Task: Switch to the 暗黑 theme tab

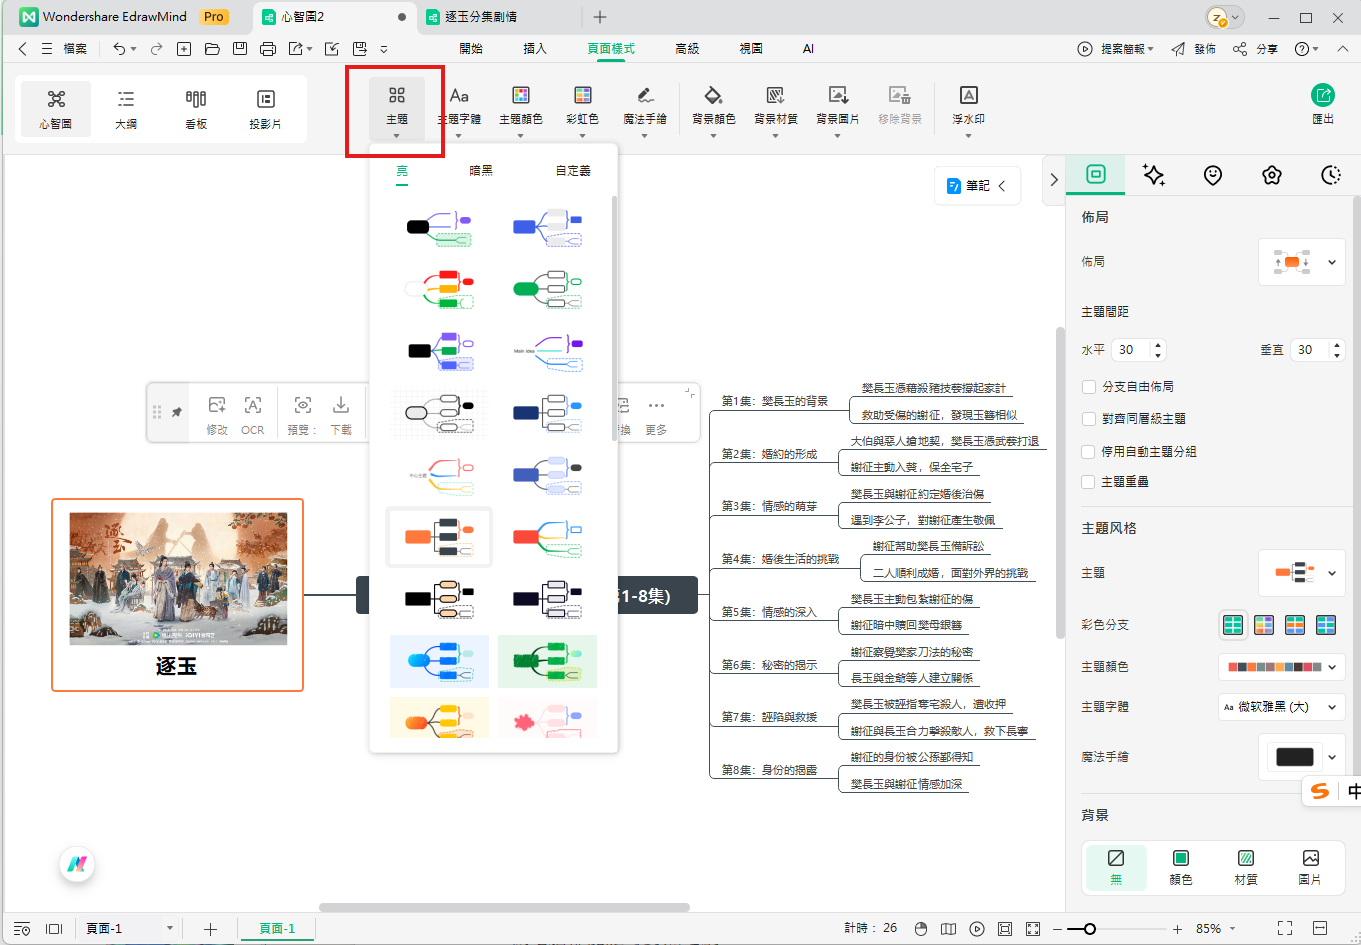Action: tap(481, 171)
